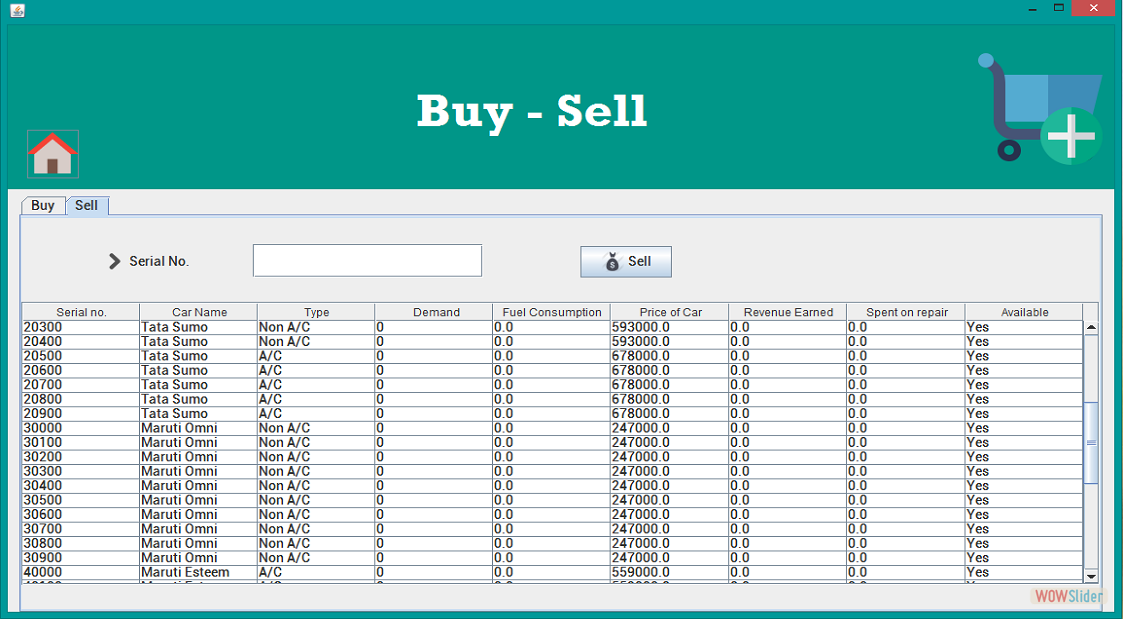Image resolution: width=1123 pixels, height=619 pixels.
Task: Select serial number 30900 cell
Action: tap(81, 557)
